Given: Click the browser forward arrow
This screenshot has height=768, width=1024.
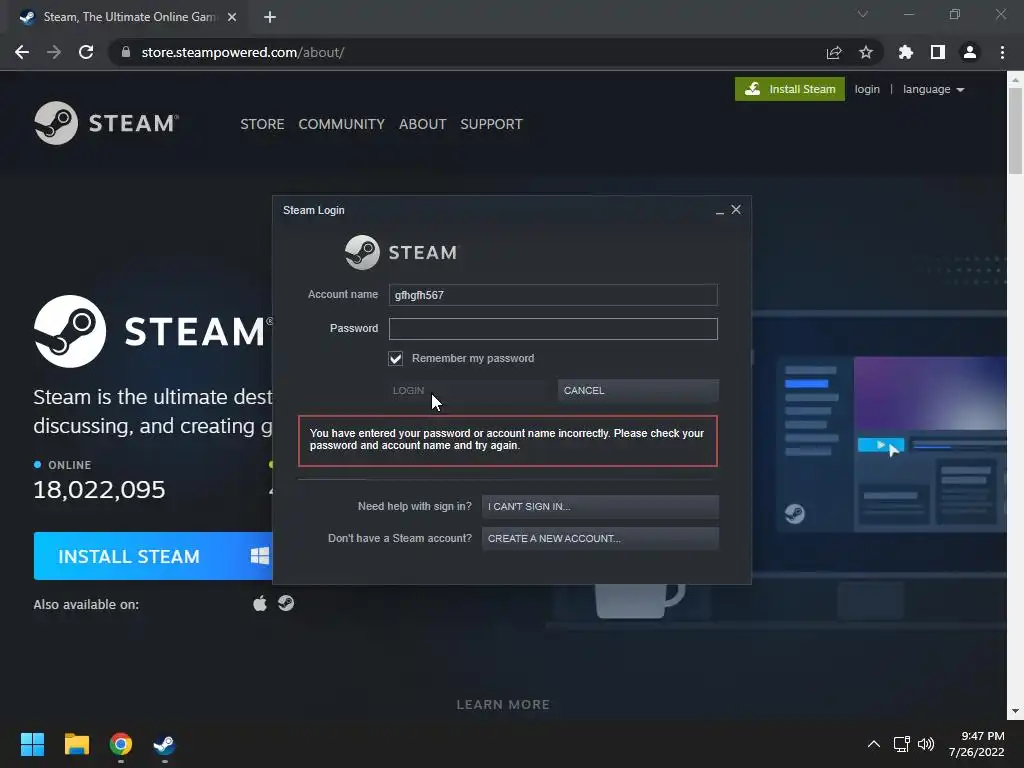Looking at the screenshot, I should 54,52.
